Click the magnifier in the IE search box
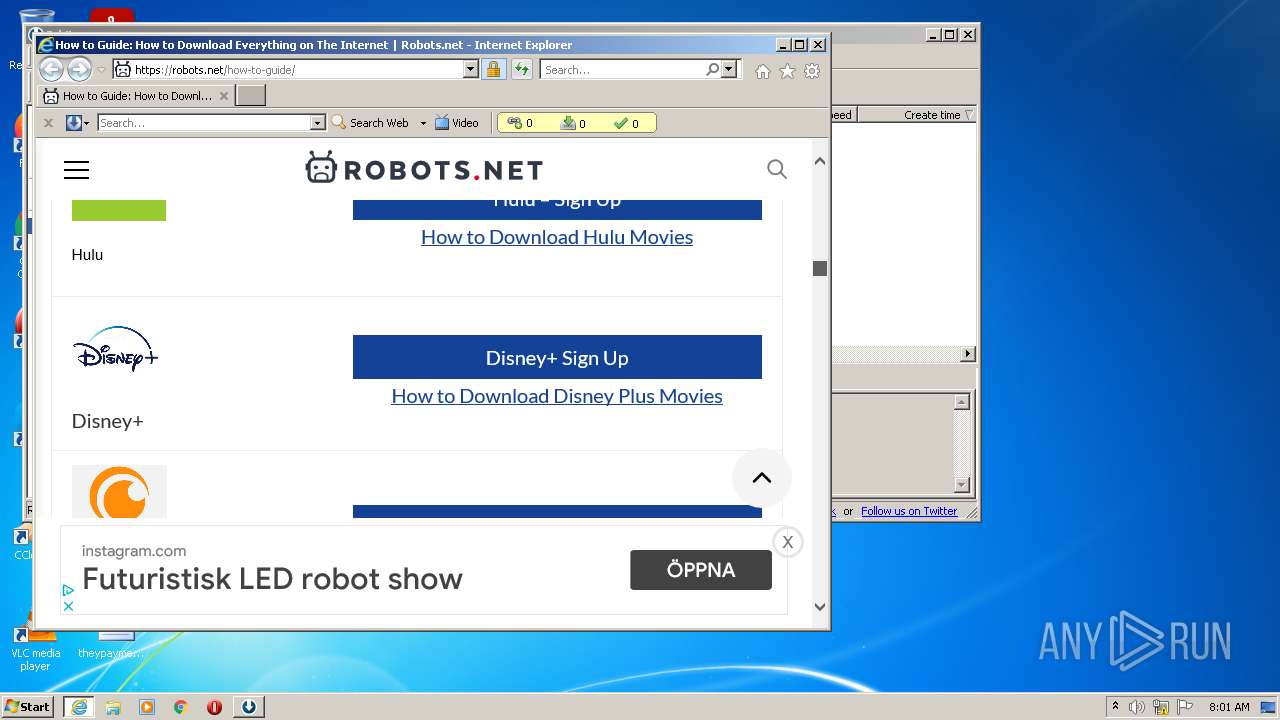Viewport: 1280px width, 720px height. (712, 69)
